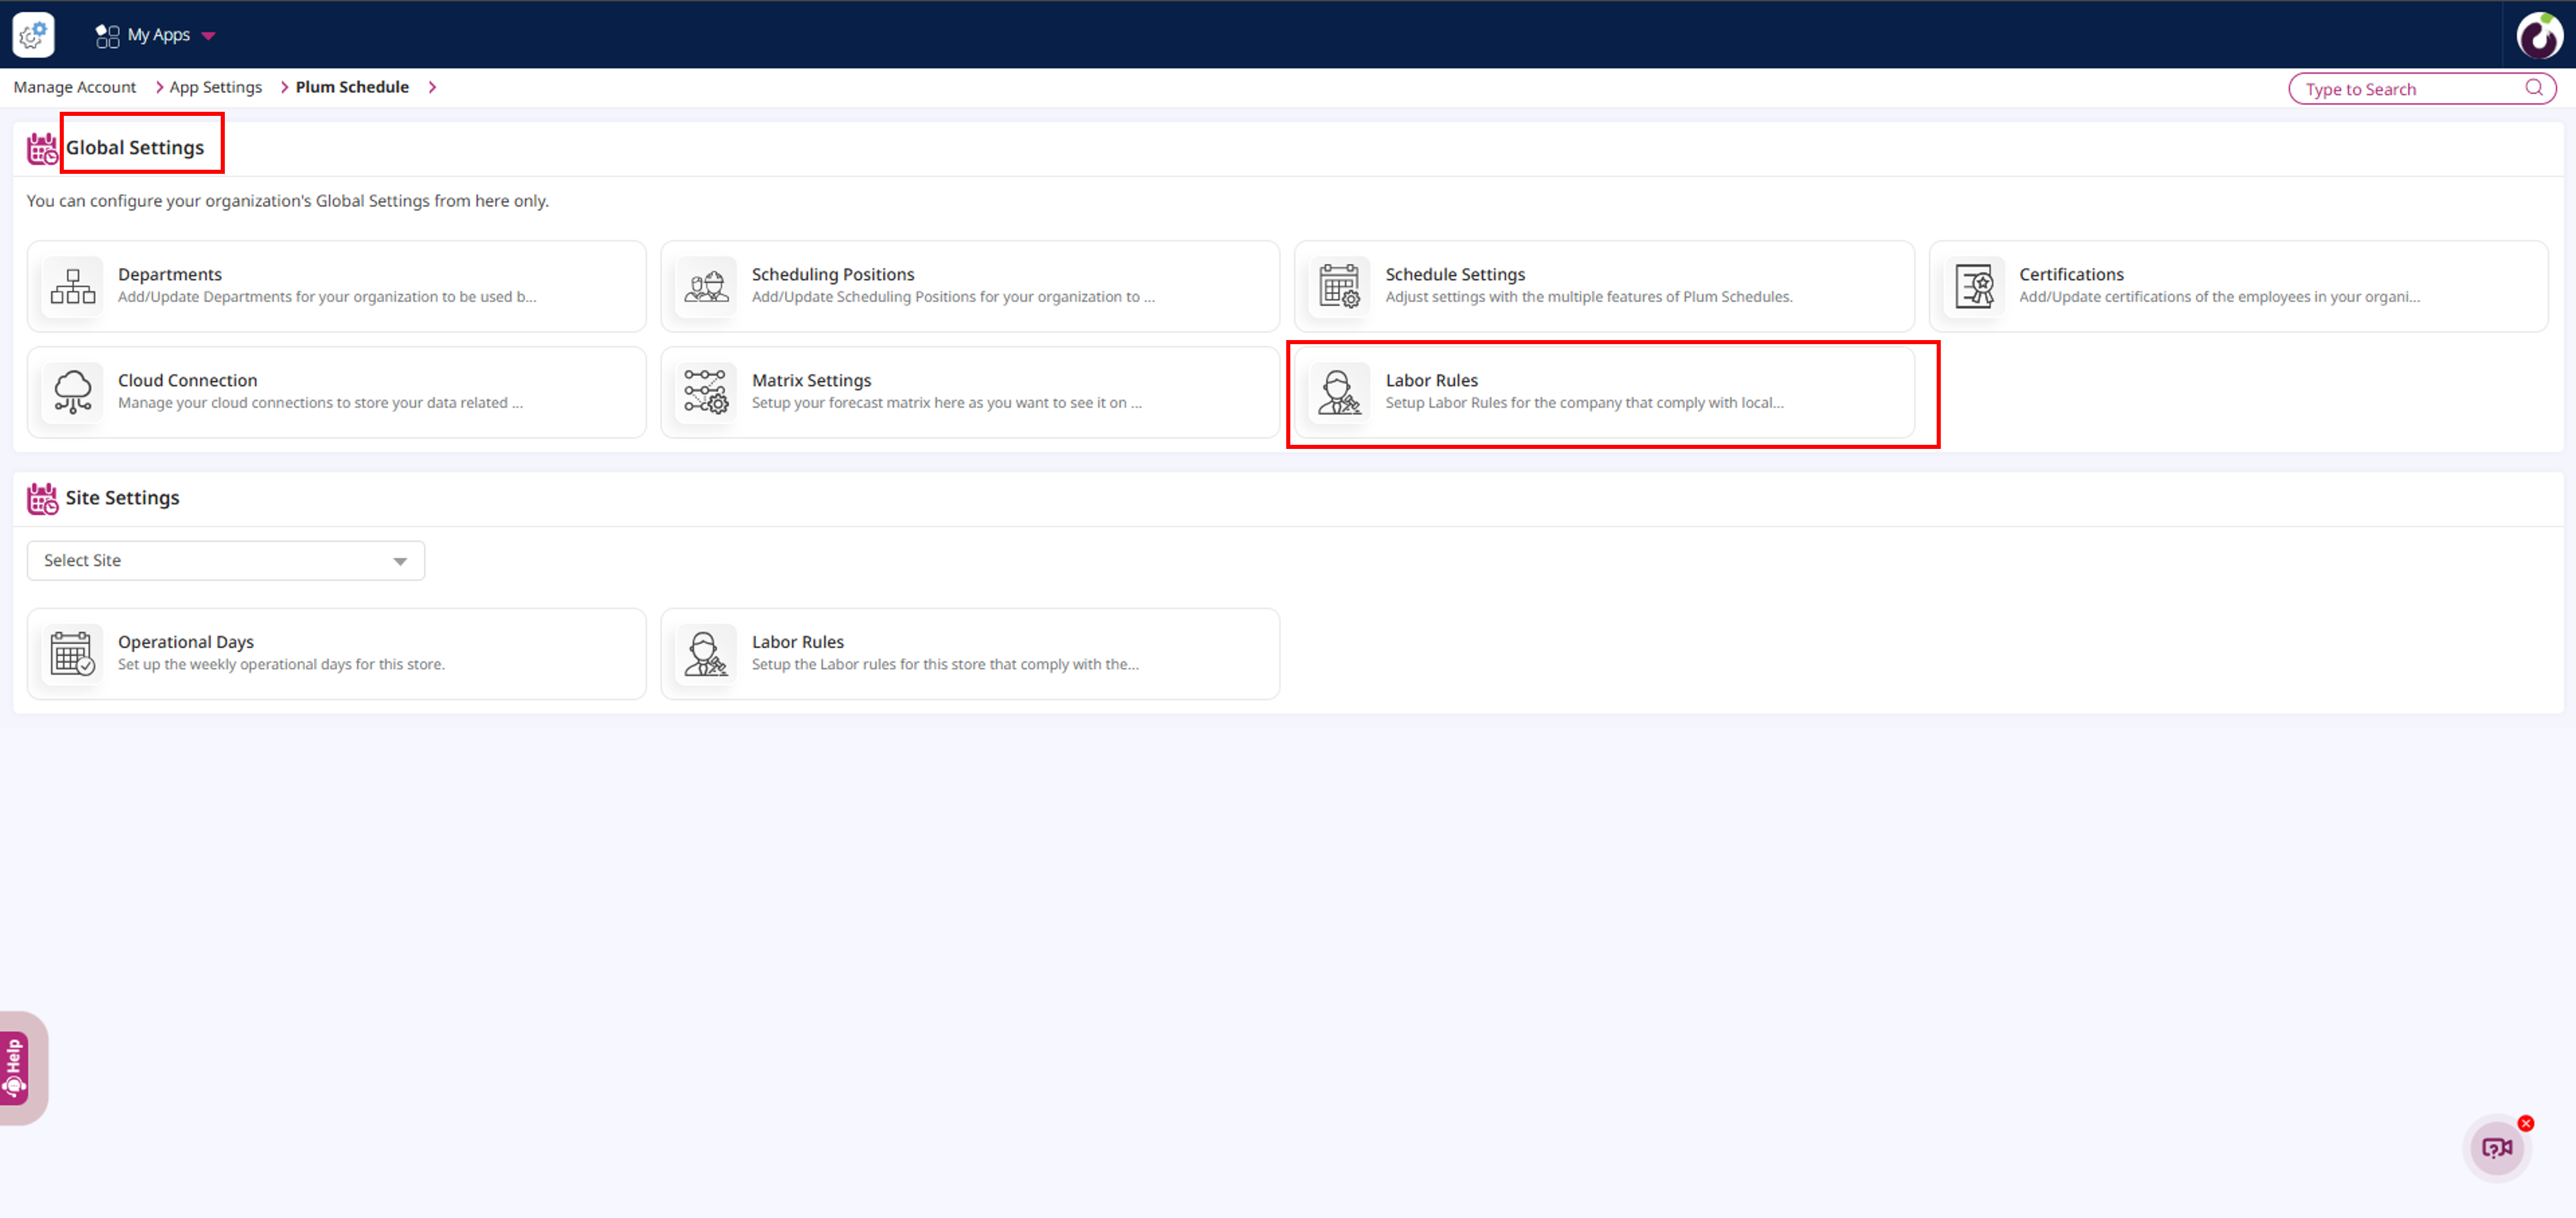Expand the Select Site dropdown
2576x1218 pixels.
(x=226, y=561)
